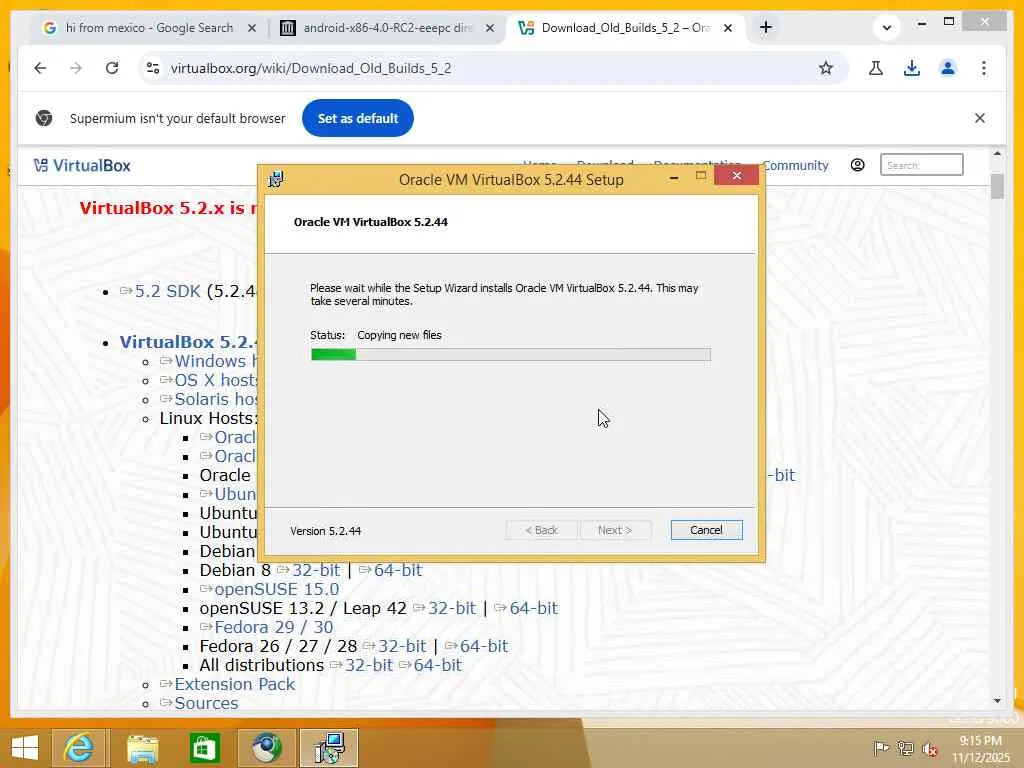This screenshot has height=768, width=1024.
Task: Switch to Supermium browser taskbar icon
Action: (267, 748)
